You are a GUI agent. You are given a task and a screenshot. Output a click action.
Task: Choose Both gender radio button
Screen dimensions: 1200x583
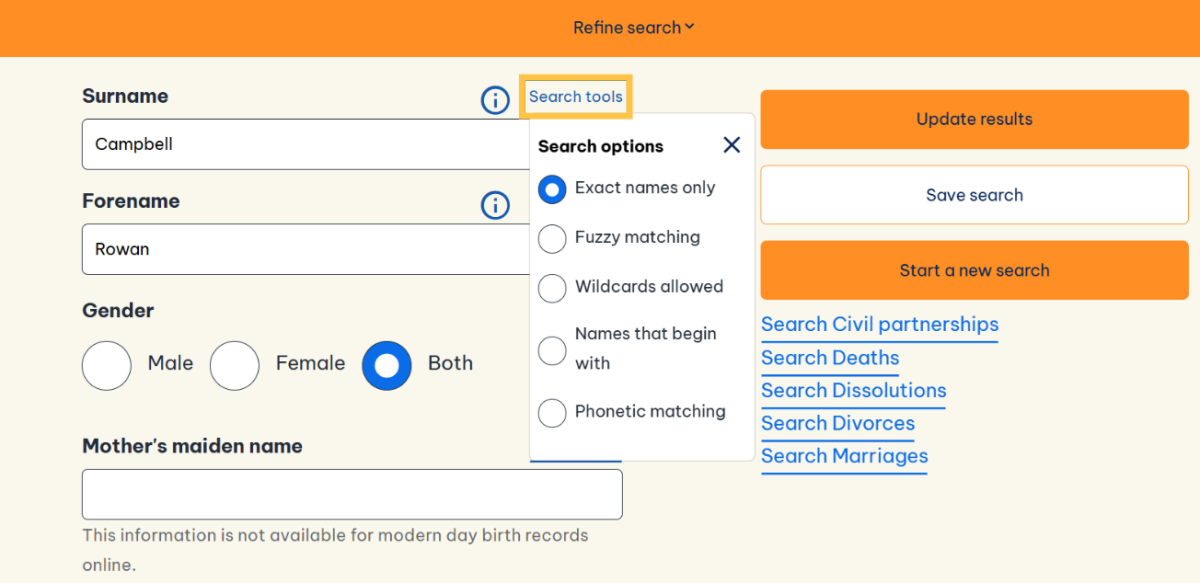pyautogui.click(x=386, y=365)
